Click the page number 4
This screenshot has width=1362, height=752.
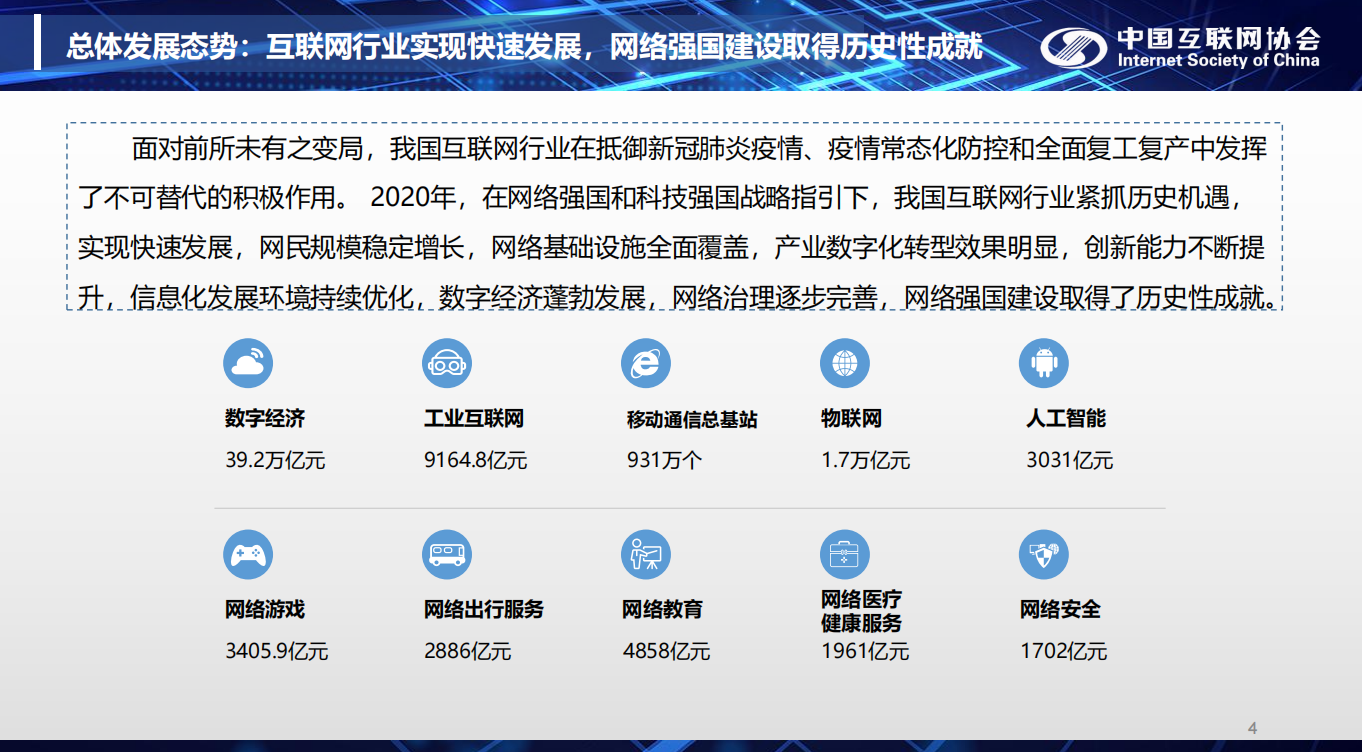1252,727
